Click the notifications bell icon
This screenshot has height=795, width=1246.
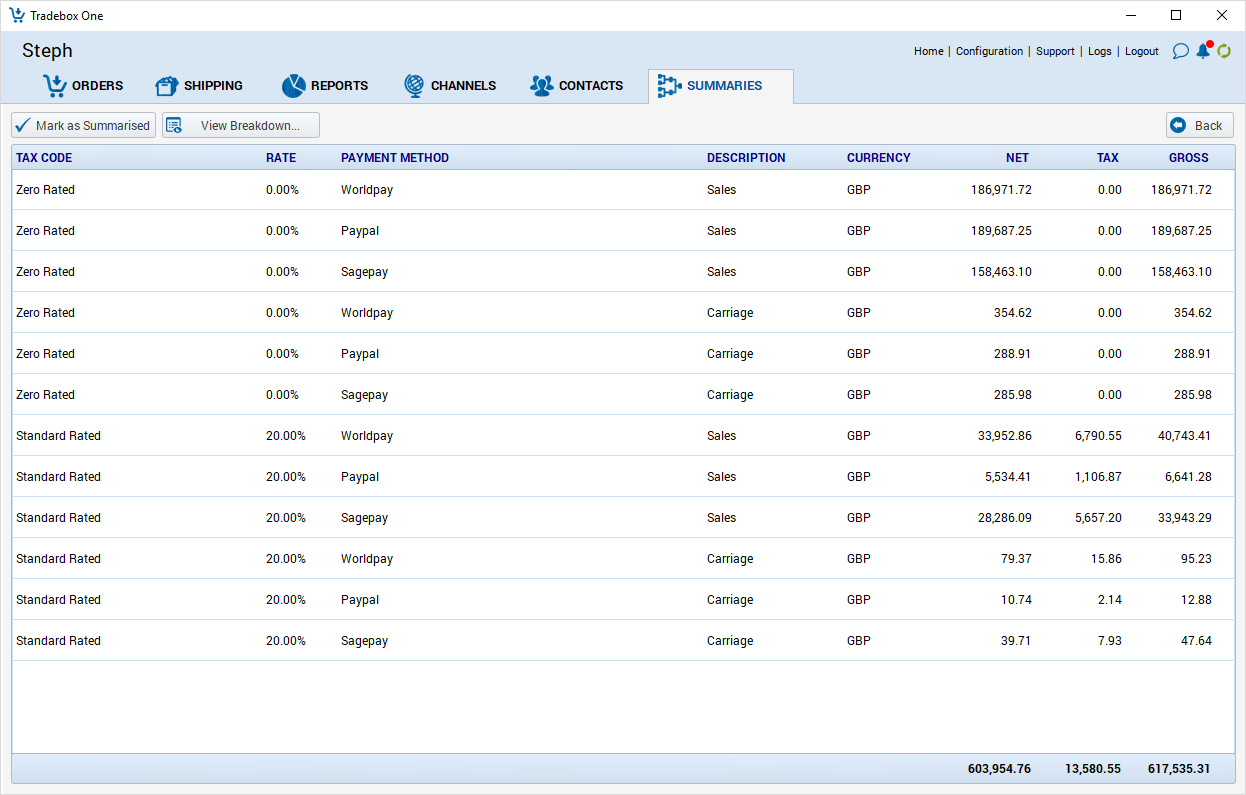click(1203, 51)
